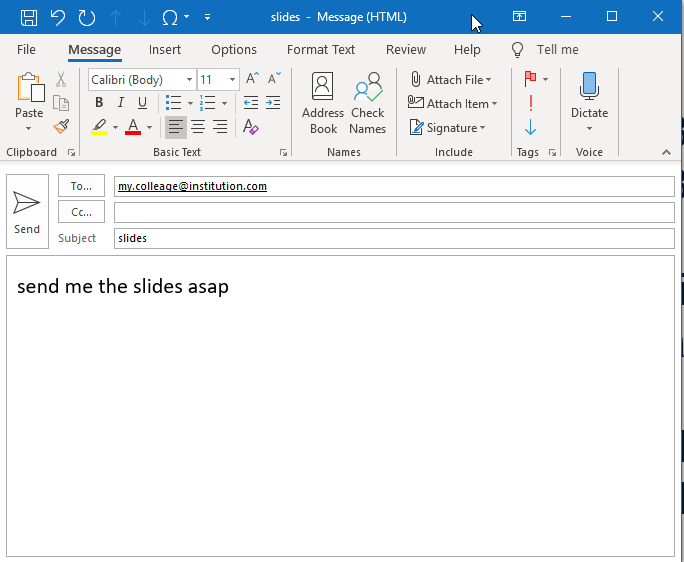Open the Clipboard pane launcher
This screenshot has width=684, height=562.
71,152
